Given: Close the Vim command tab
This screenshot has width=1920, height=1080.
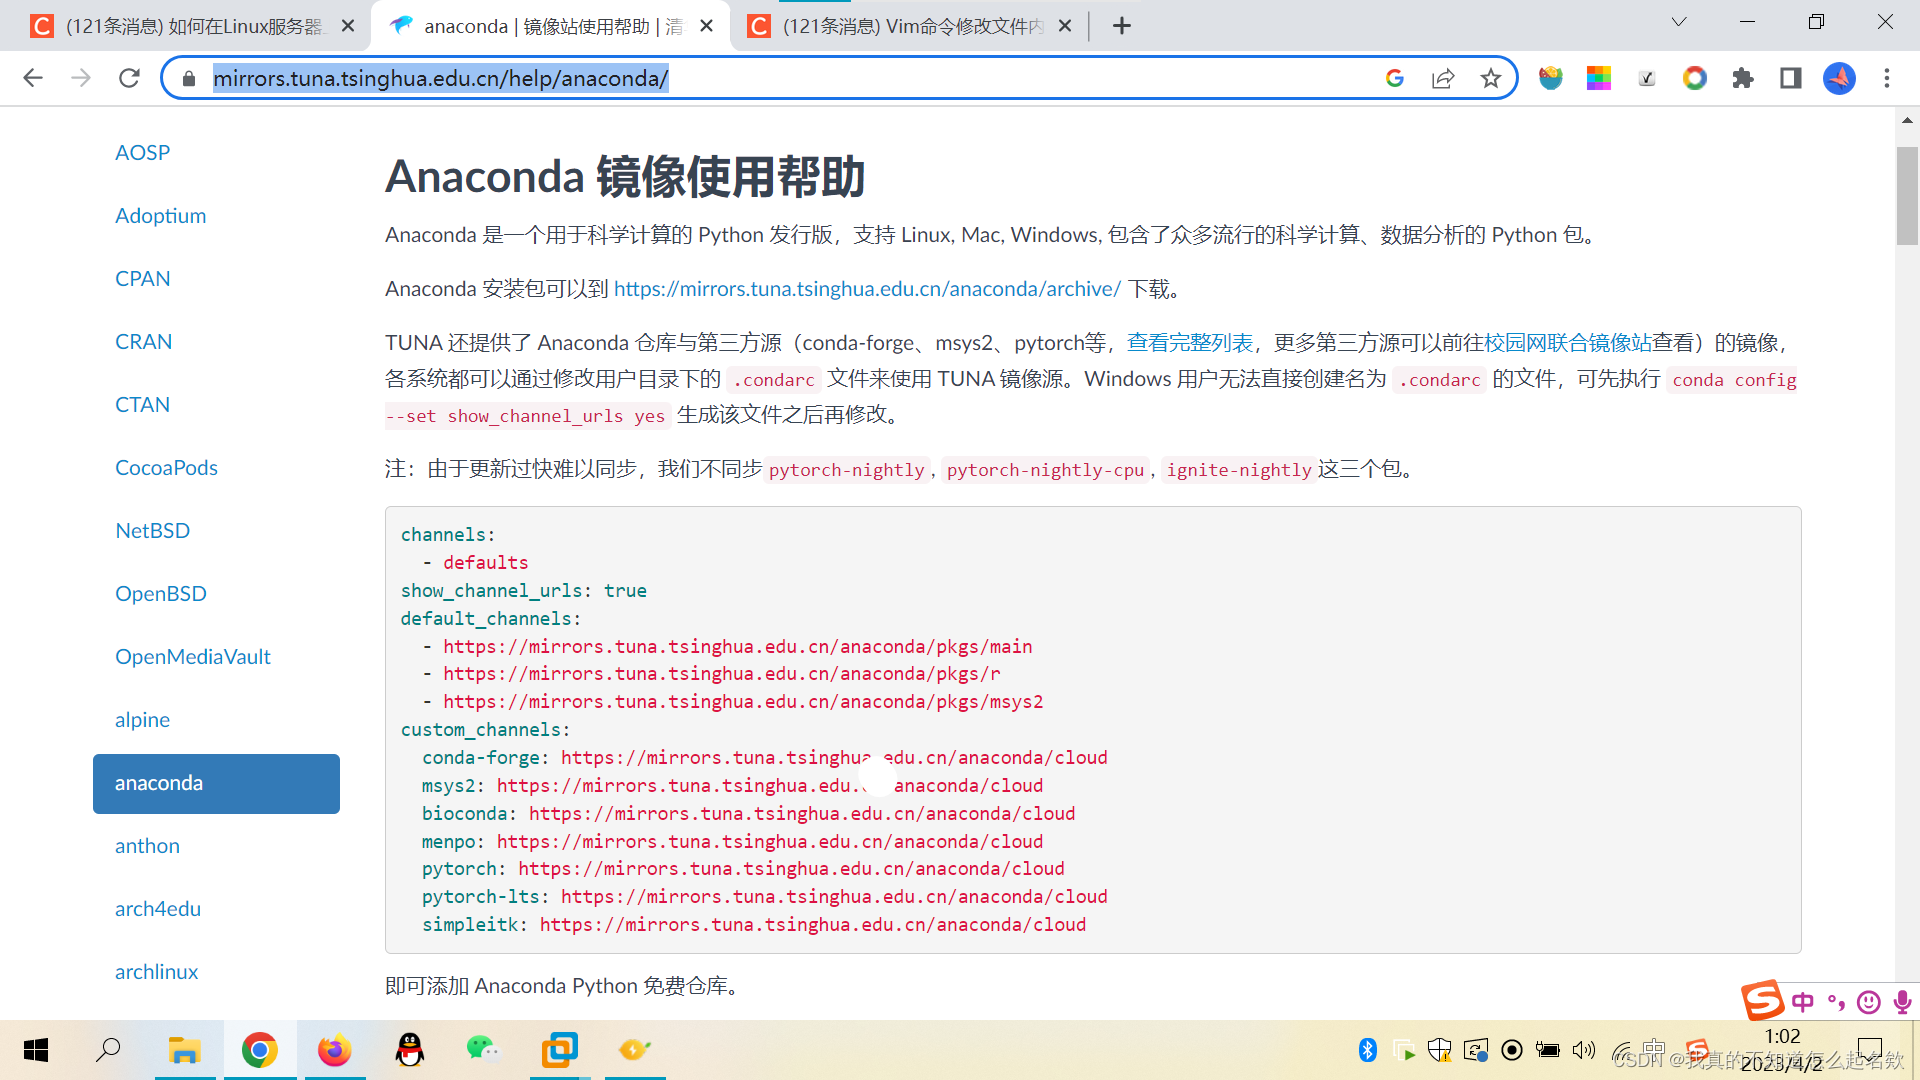Looking at the screenshot, I should pos(1065,26).
